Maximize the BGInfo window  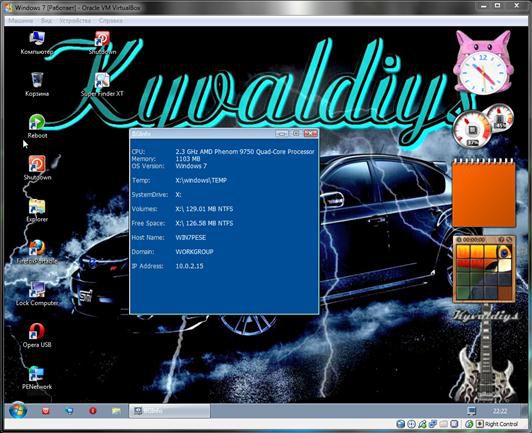[296, 133]
